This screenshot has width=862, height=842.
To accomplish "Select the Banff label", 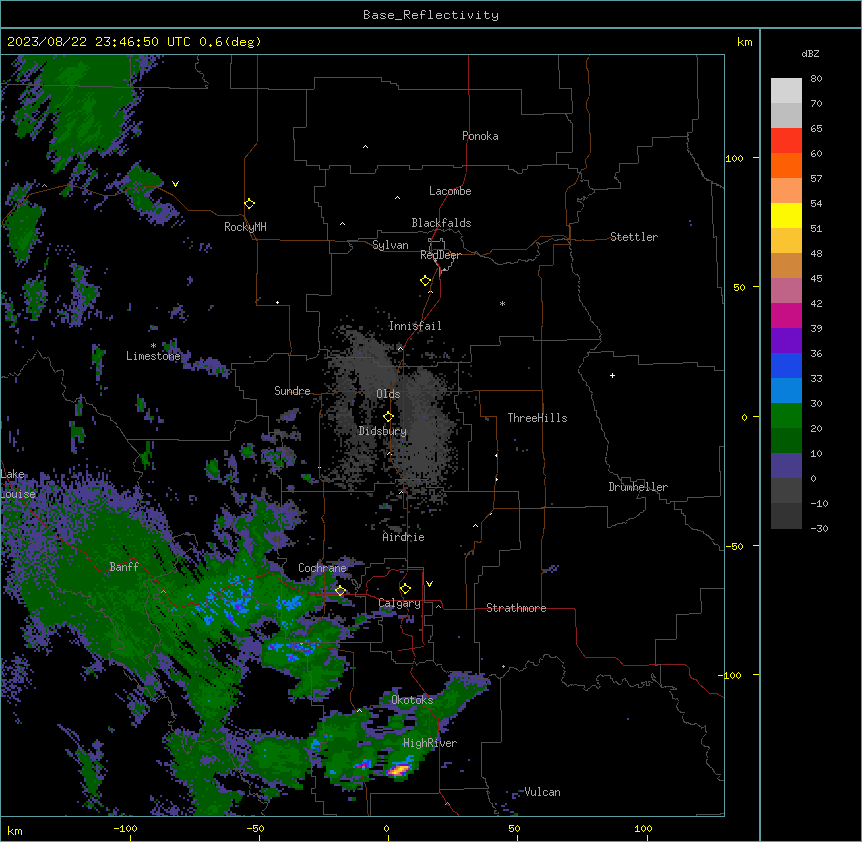I will [x=124, y=567].
